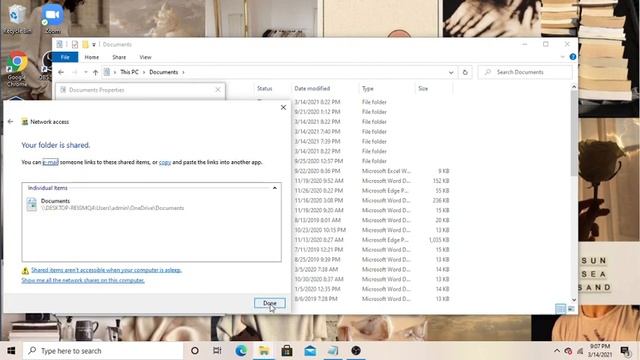The width and height of the screenshot is (640, 360).
Task: Click the folder icon in Explorer title bar
Action: tap(85, 44)
